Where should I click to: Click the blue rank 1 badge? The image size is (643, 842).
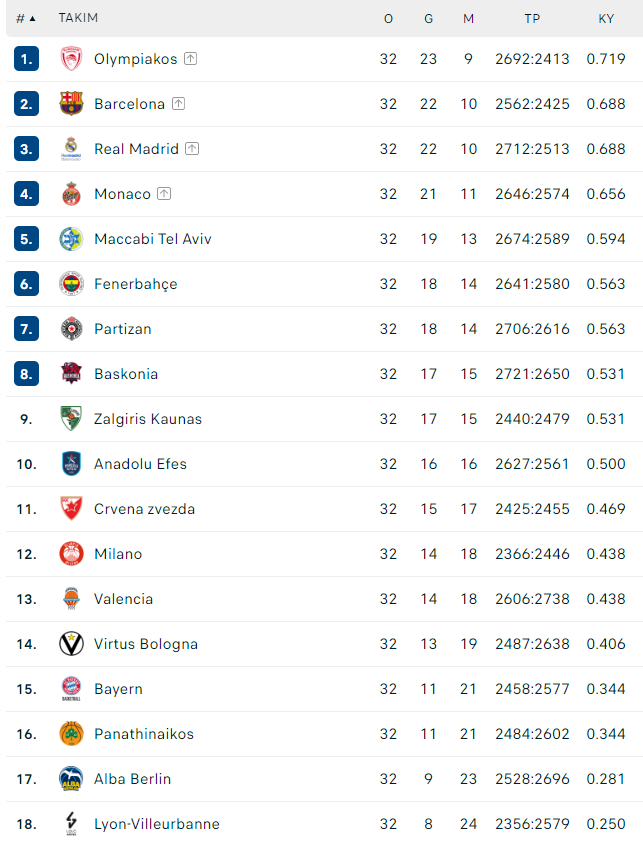pos(26,59)
